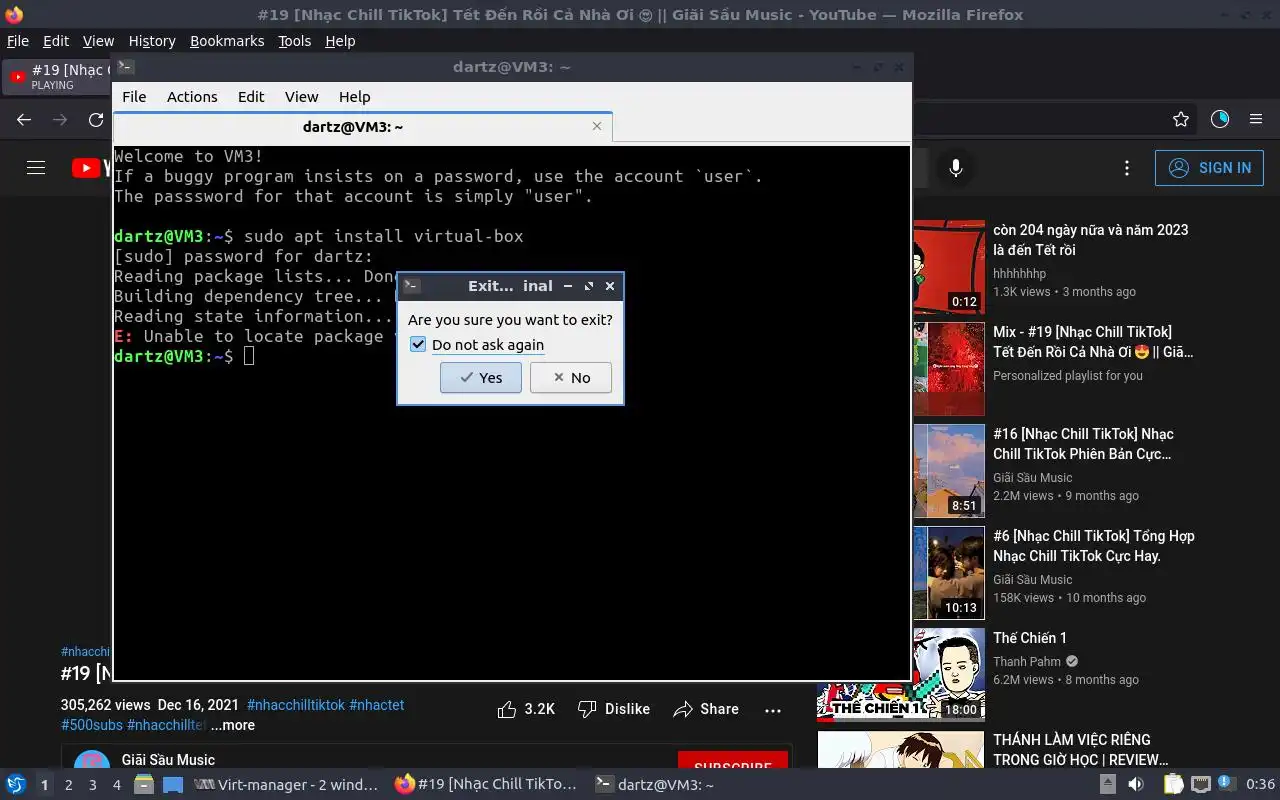Screen dimensions: 1280x800
Task: Click Firefox forward arrow
Action: click(60, 119)
